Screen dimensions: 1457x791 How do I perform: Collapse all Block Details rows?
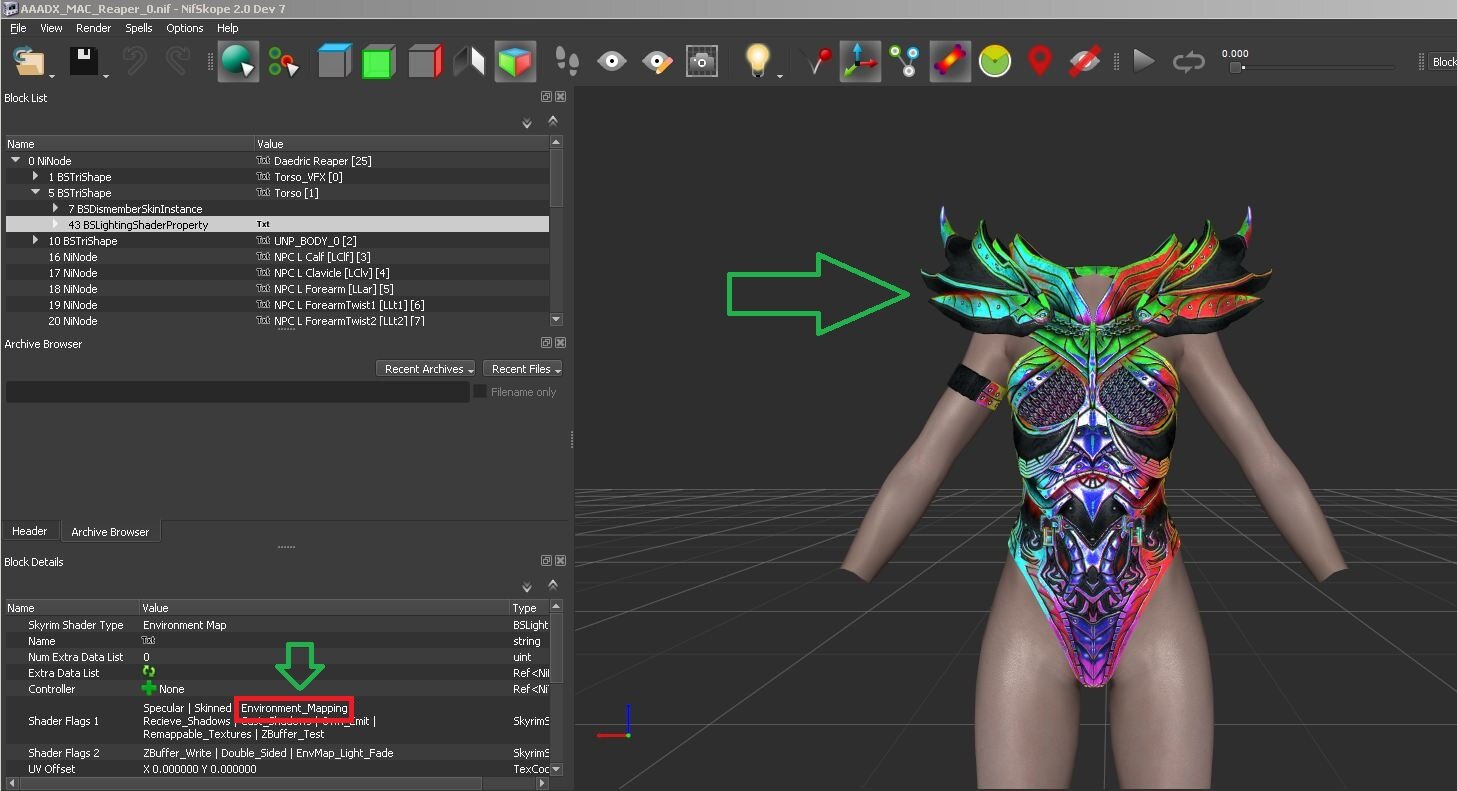(552, 586)
